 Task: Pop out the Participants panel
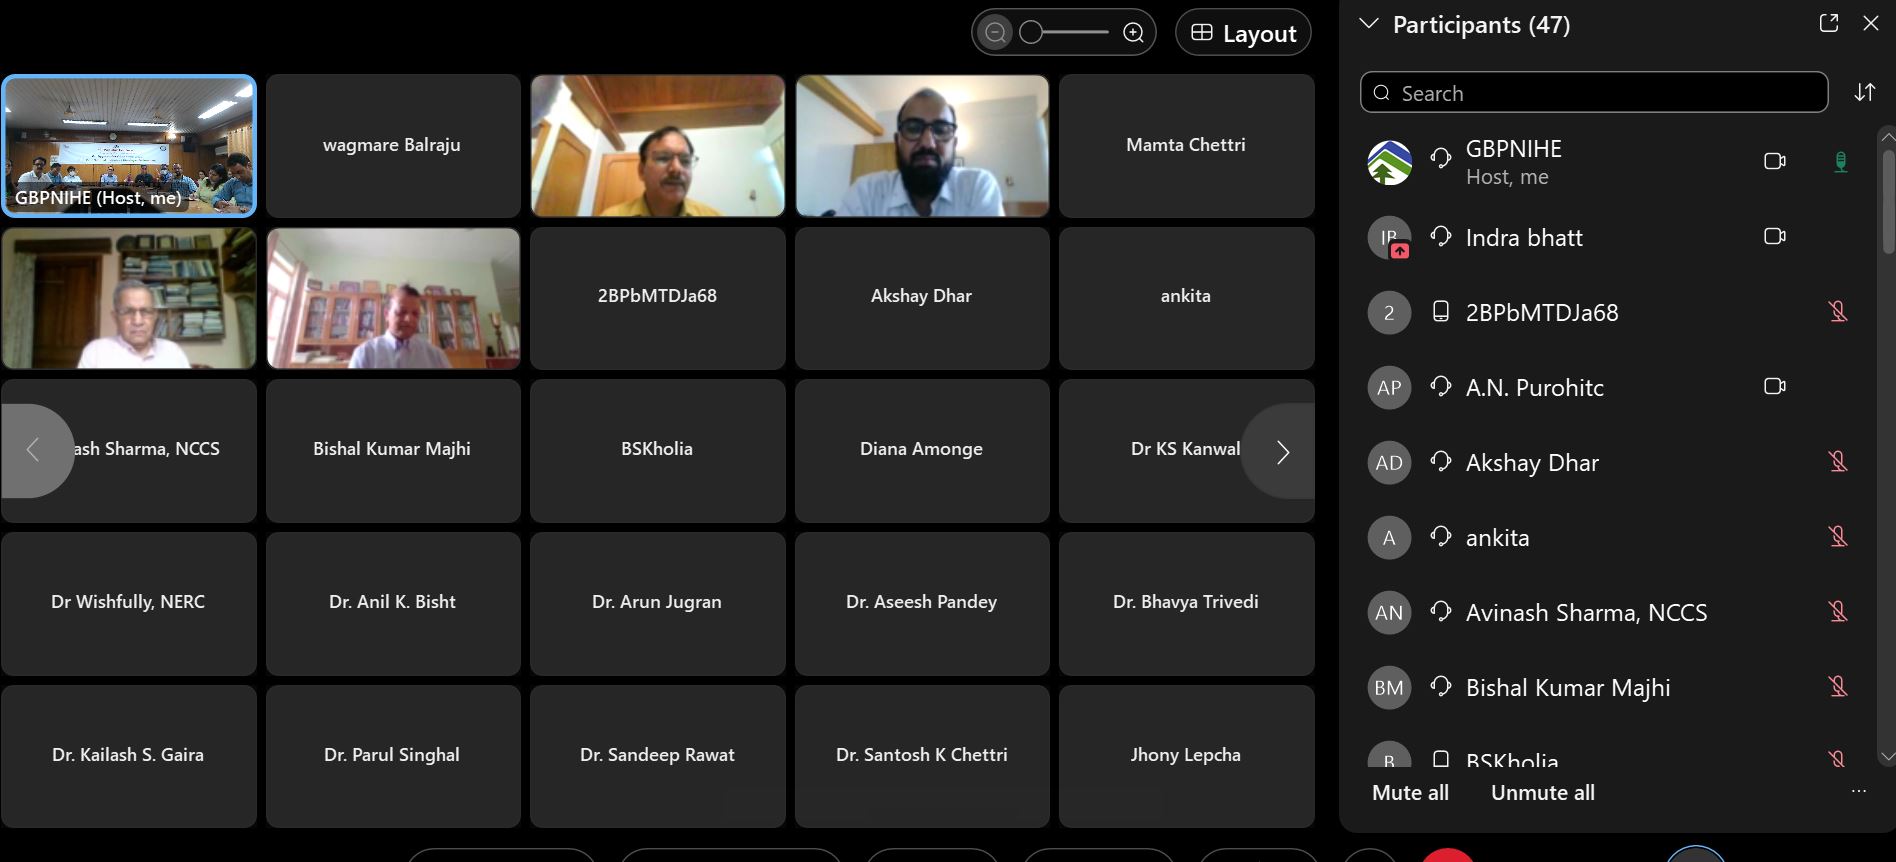click(1828, 23)
